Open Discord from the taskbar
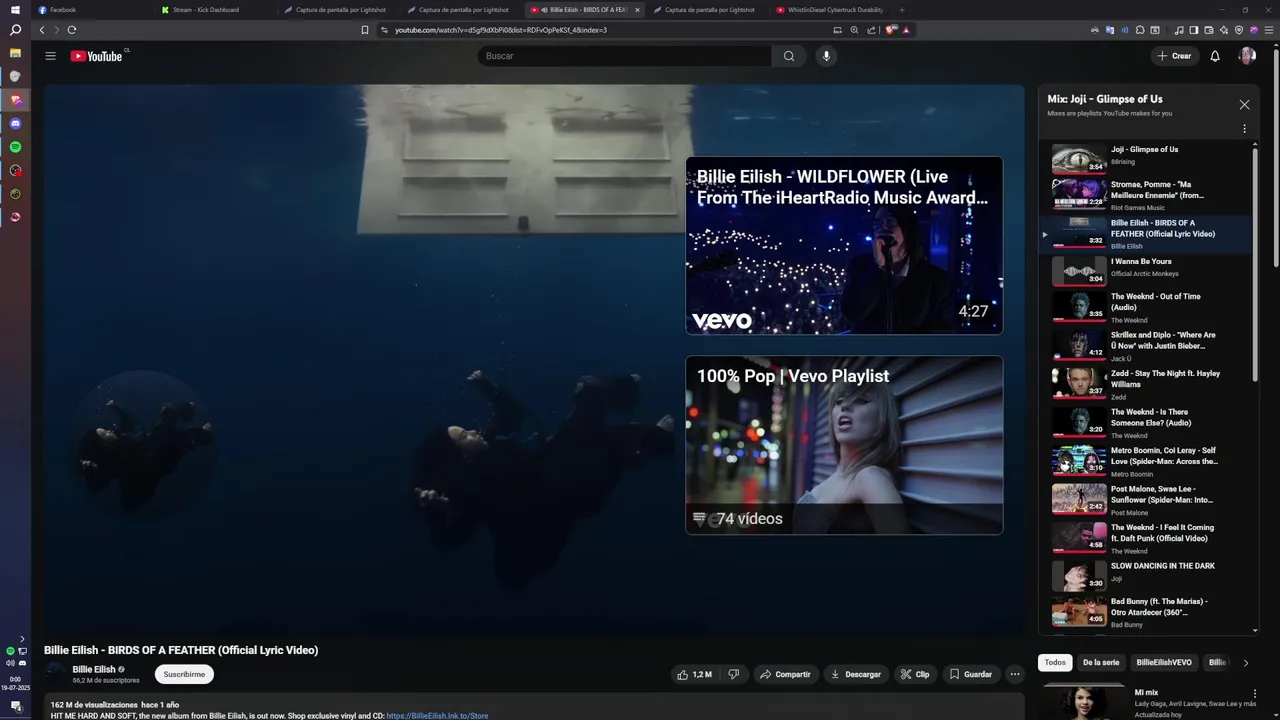This screenshot has width=1280, height=720. click(x=15, y=123)
